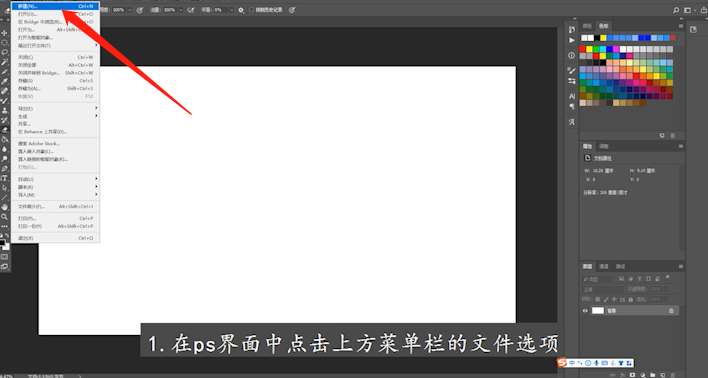
Task: Open the Actions panel play icon
Action: (x=572, y=40)
